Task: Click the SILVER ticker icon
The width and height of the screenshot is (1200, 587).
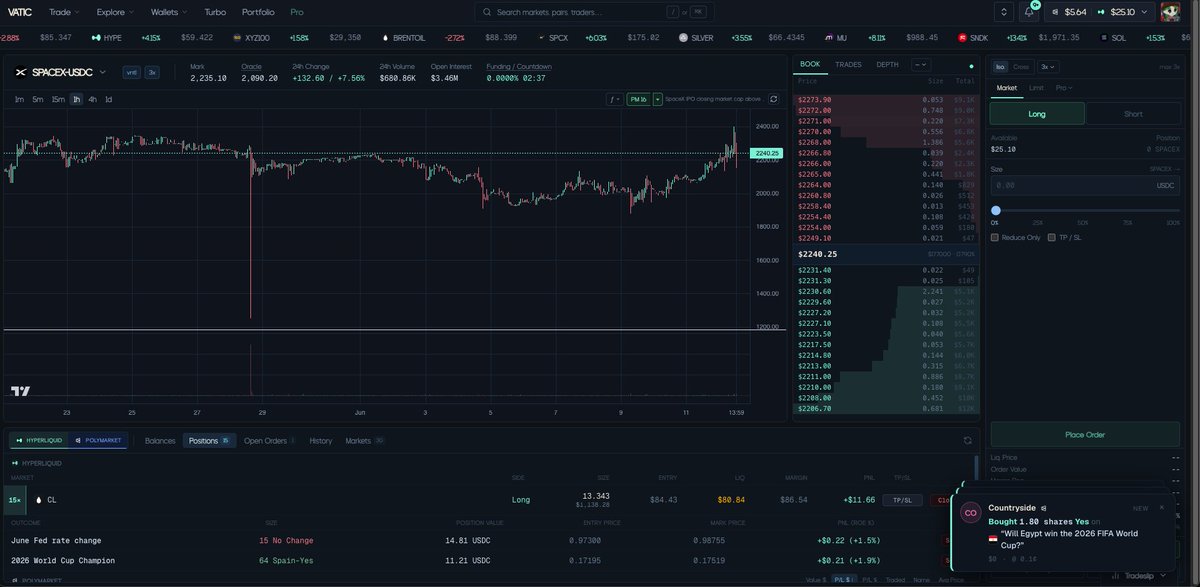Action: 683,37
